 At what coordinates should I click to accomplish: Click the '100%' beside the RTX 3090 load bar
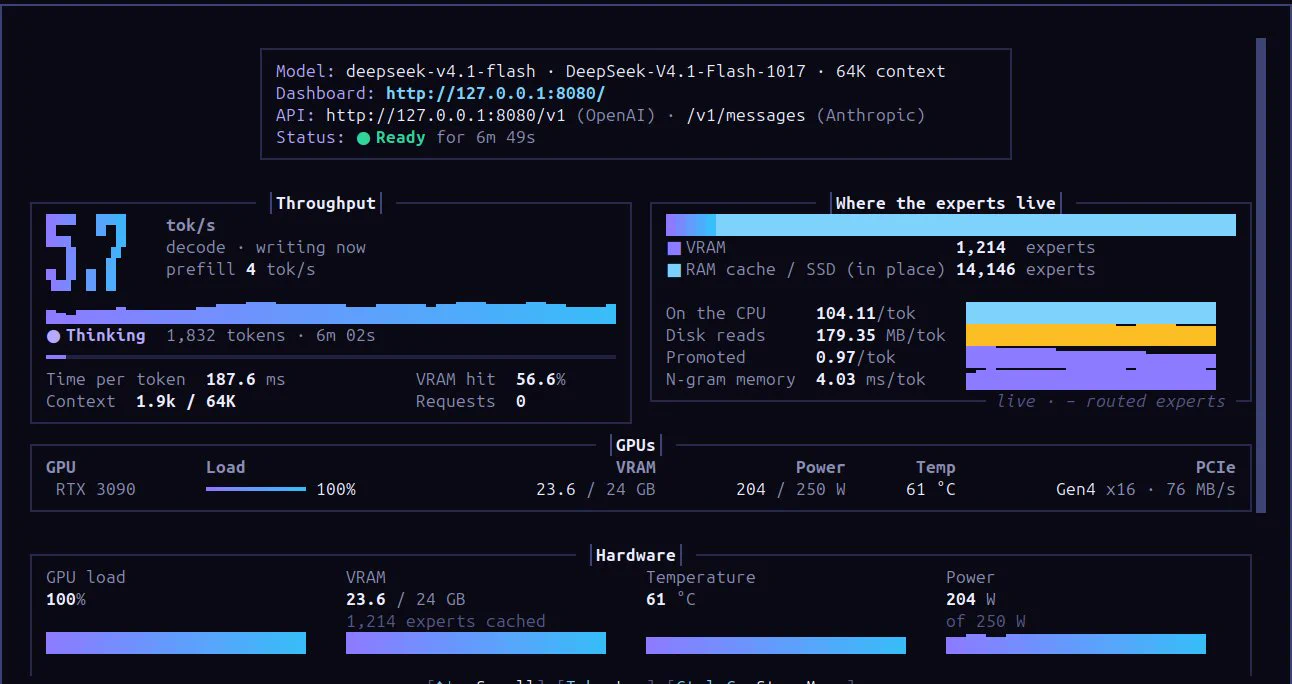point(336,489)
